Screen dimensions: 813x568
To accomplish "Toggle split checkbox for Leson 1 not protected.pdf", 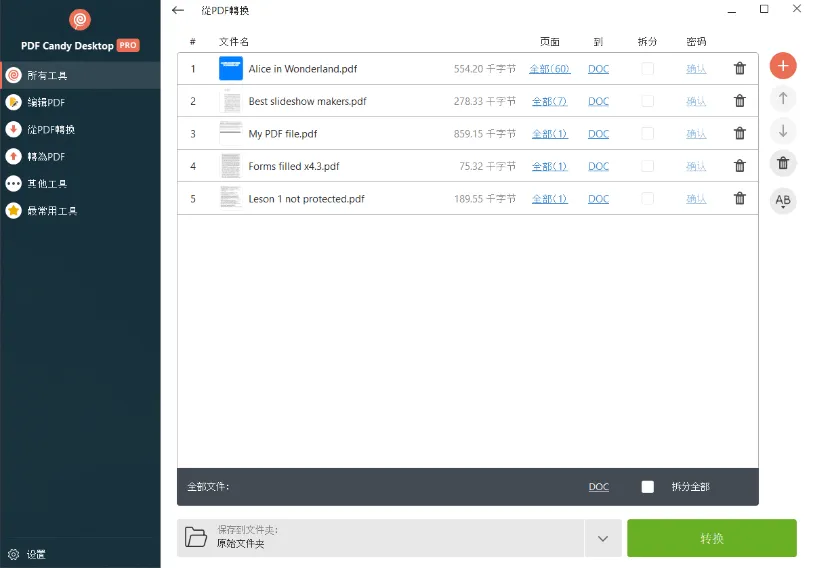I will 648,198.
